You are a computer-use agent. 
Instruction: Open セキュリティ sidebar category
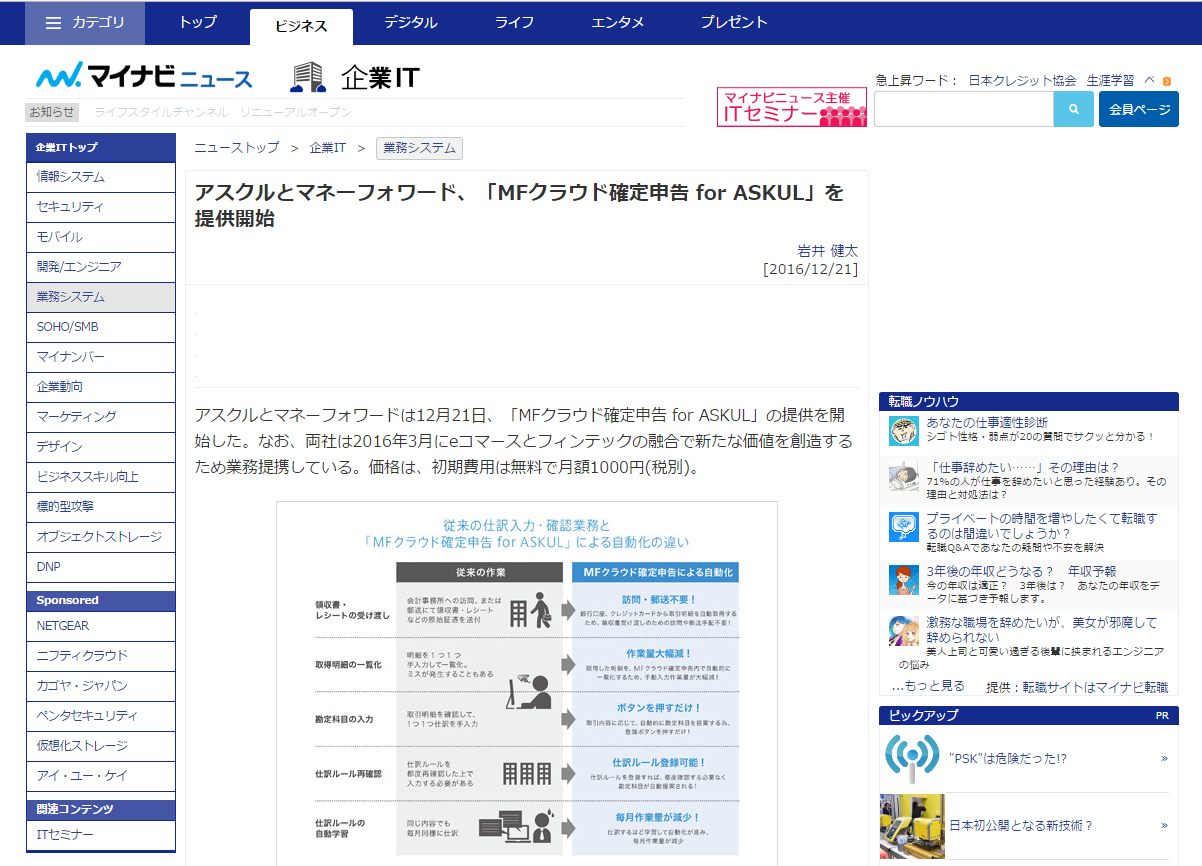[100, 207]
